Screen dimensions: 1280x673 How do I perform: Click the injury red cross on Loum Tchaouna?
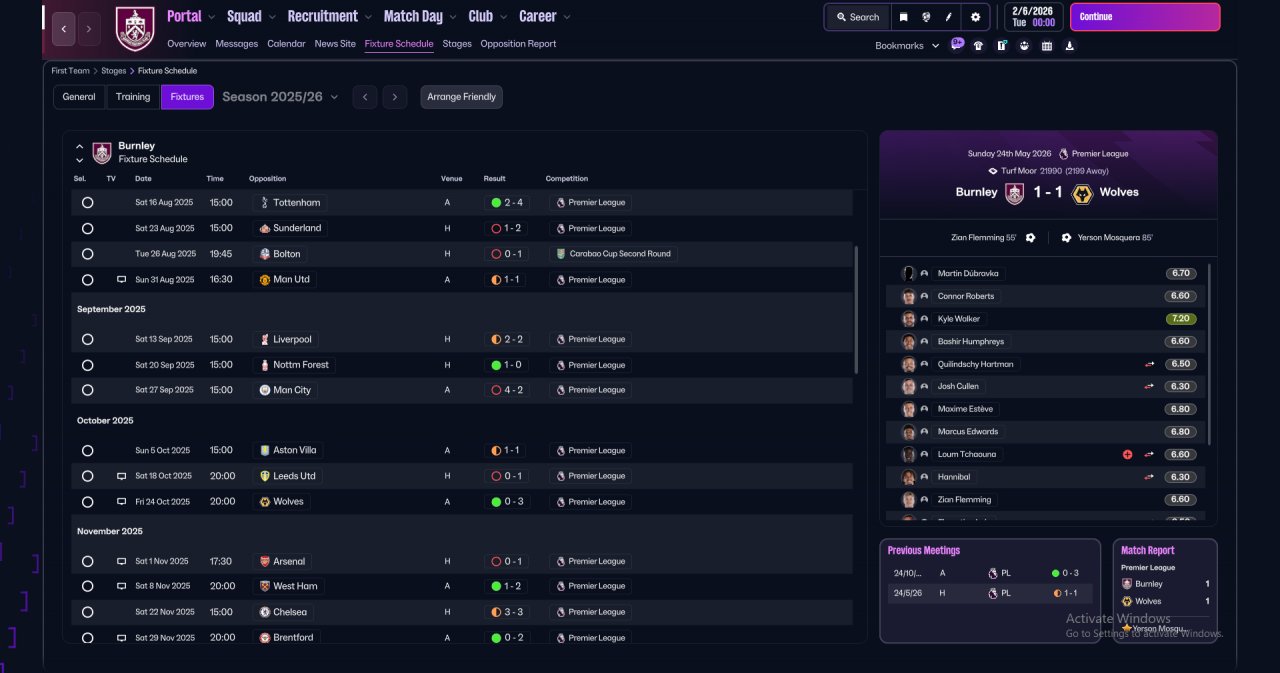(x=1128, y=455)
